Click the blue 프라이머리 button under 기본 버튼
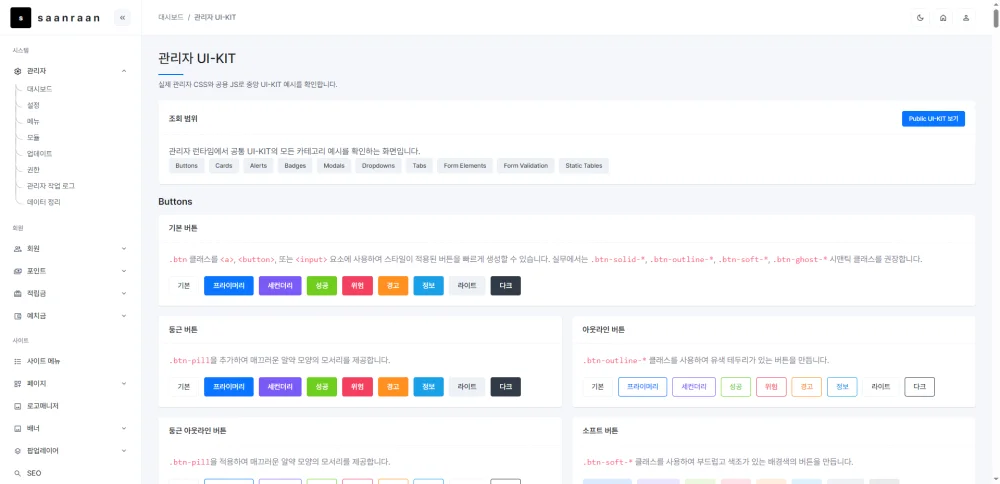1000x484 pixels. [x=229, y=286]
